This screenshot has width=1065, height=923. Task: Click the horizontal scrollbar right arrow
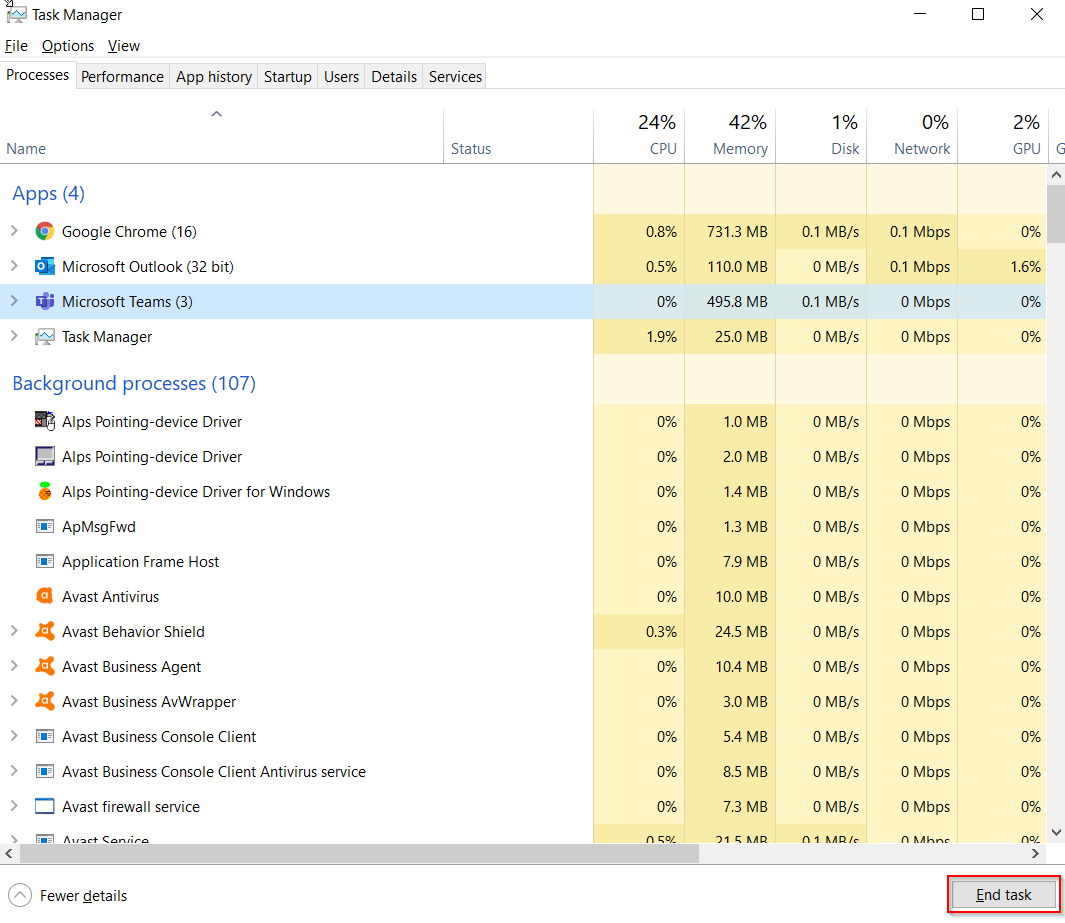click(1035, 853)
